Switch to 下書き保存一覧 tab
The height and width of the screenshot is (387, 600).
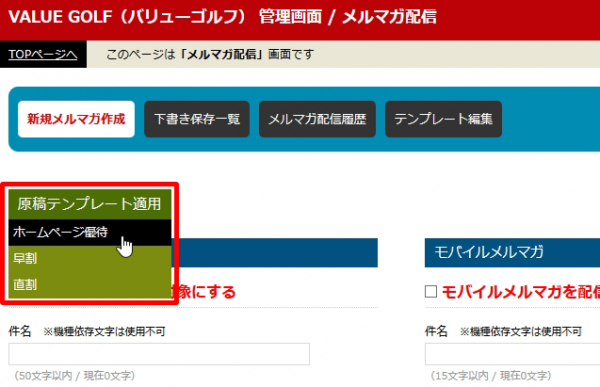tap(197, 119)
